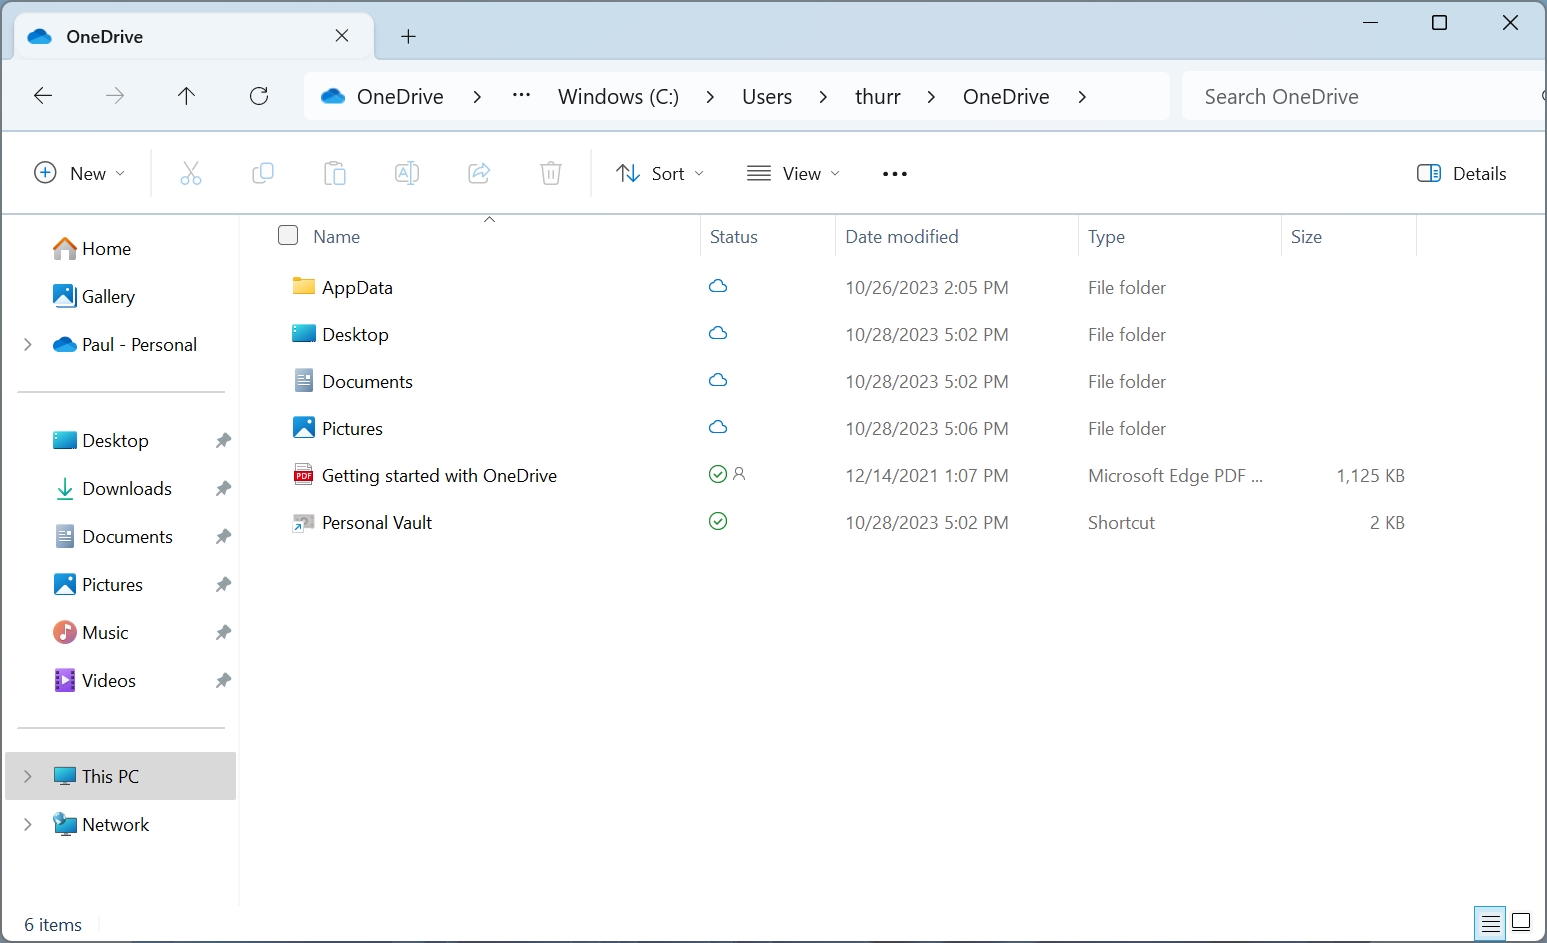Click the Delete trash can icon

pyautogui.click(x=551, y=174)
